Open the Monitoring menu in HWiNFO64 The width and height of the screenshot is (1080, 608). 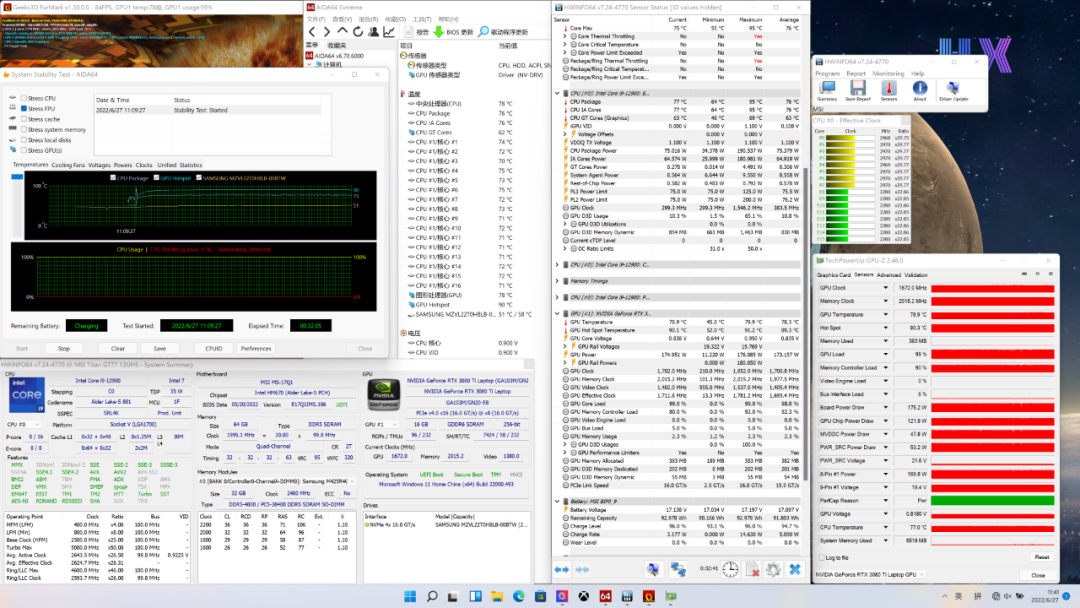(888, 73)
